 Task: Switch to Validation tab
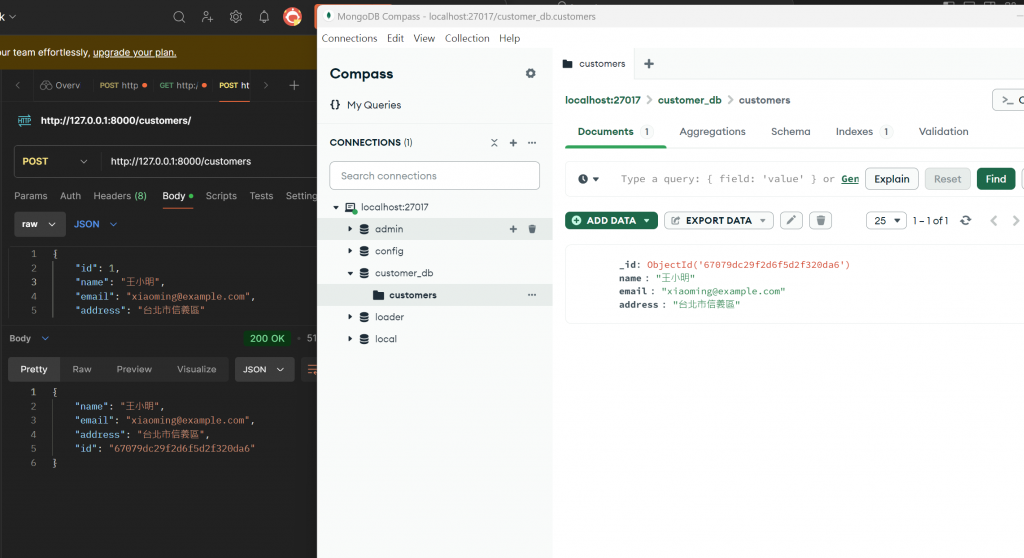[943, 131]
